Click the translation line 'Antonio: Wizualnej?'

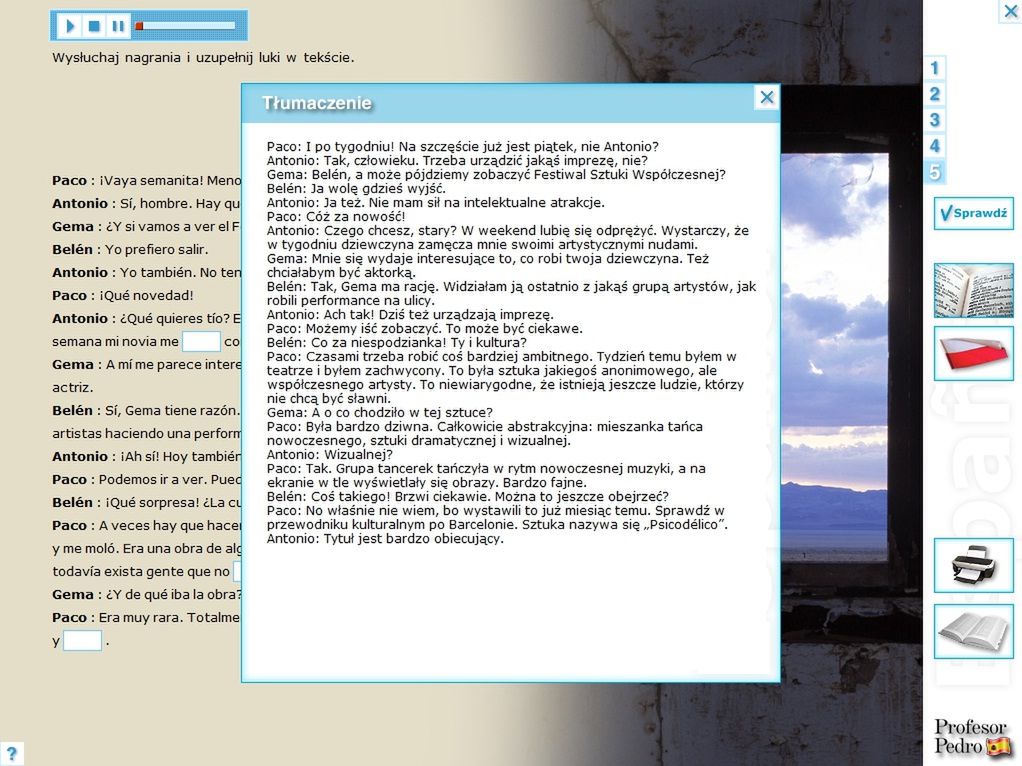click(x=330, y=454)
